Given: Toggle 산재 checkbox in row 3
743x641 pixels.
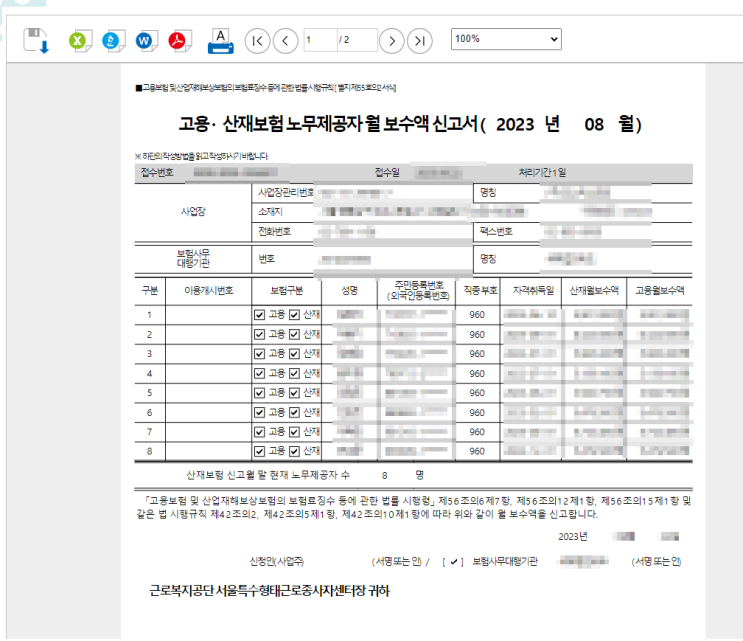Looking at the screenshot, I should [294, 354].
